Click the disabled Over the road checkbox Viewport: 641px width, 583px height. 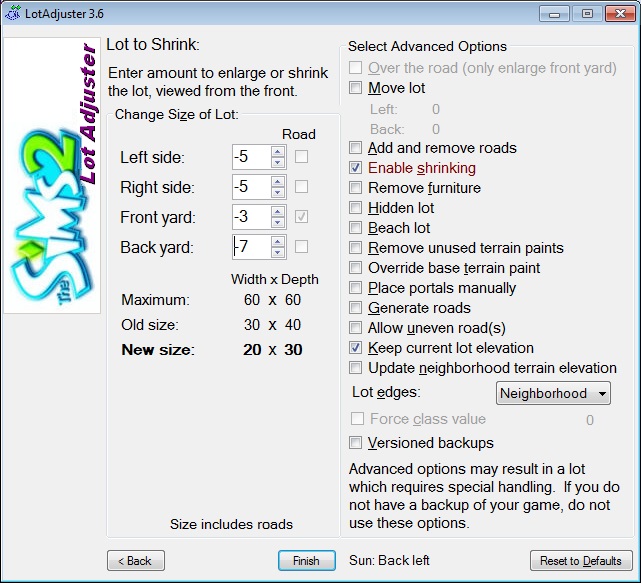tap(355, 67)
